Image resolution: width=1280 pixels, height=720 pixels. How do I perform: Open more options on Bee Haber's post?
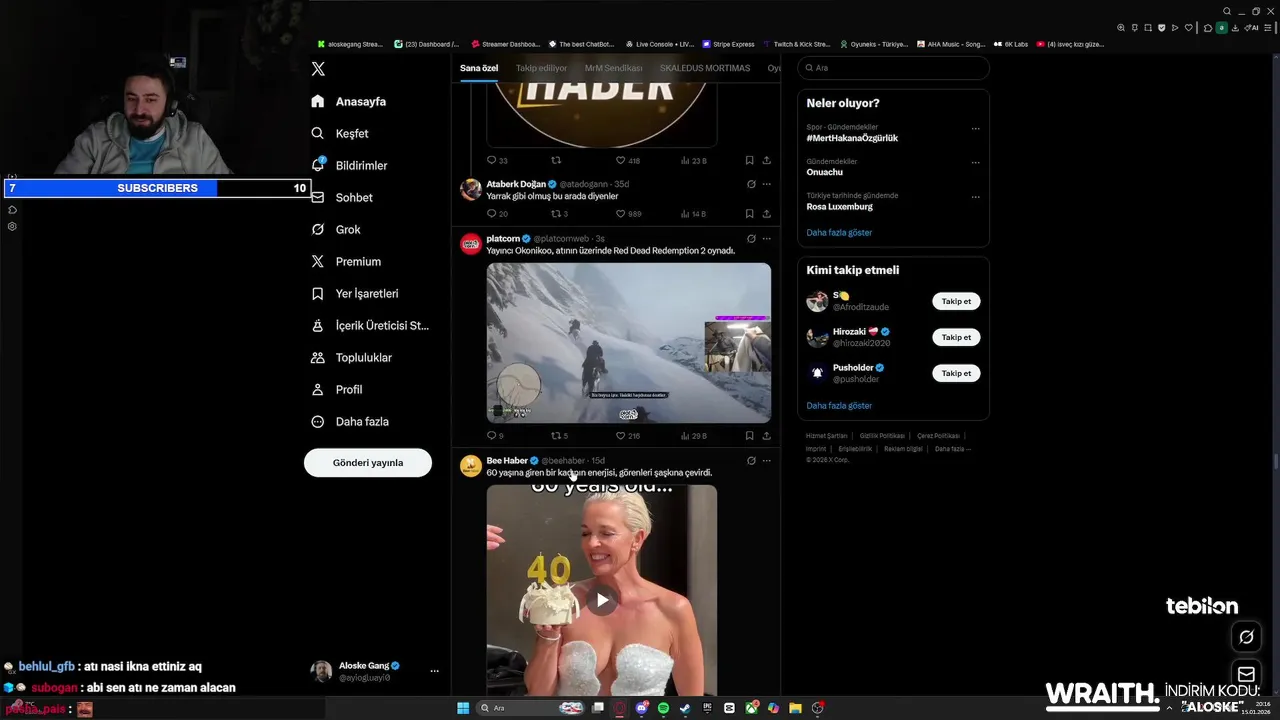767,461
